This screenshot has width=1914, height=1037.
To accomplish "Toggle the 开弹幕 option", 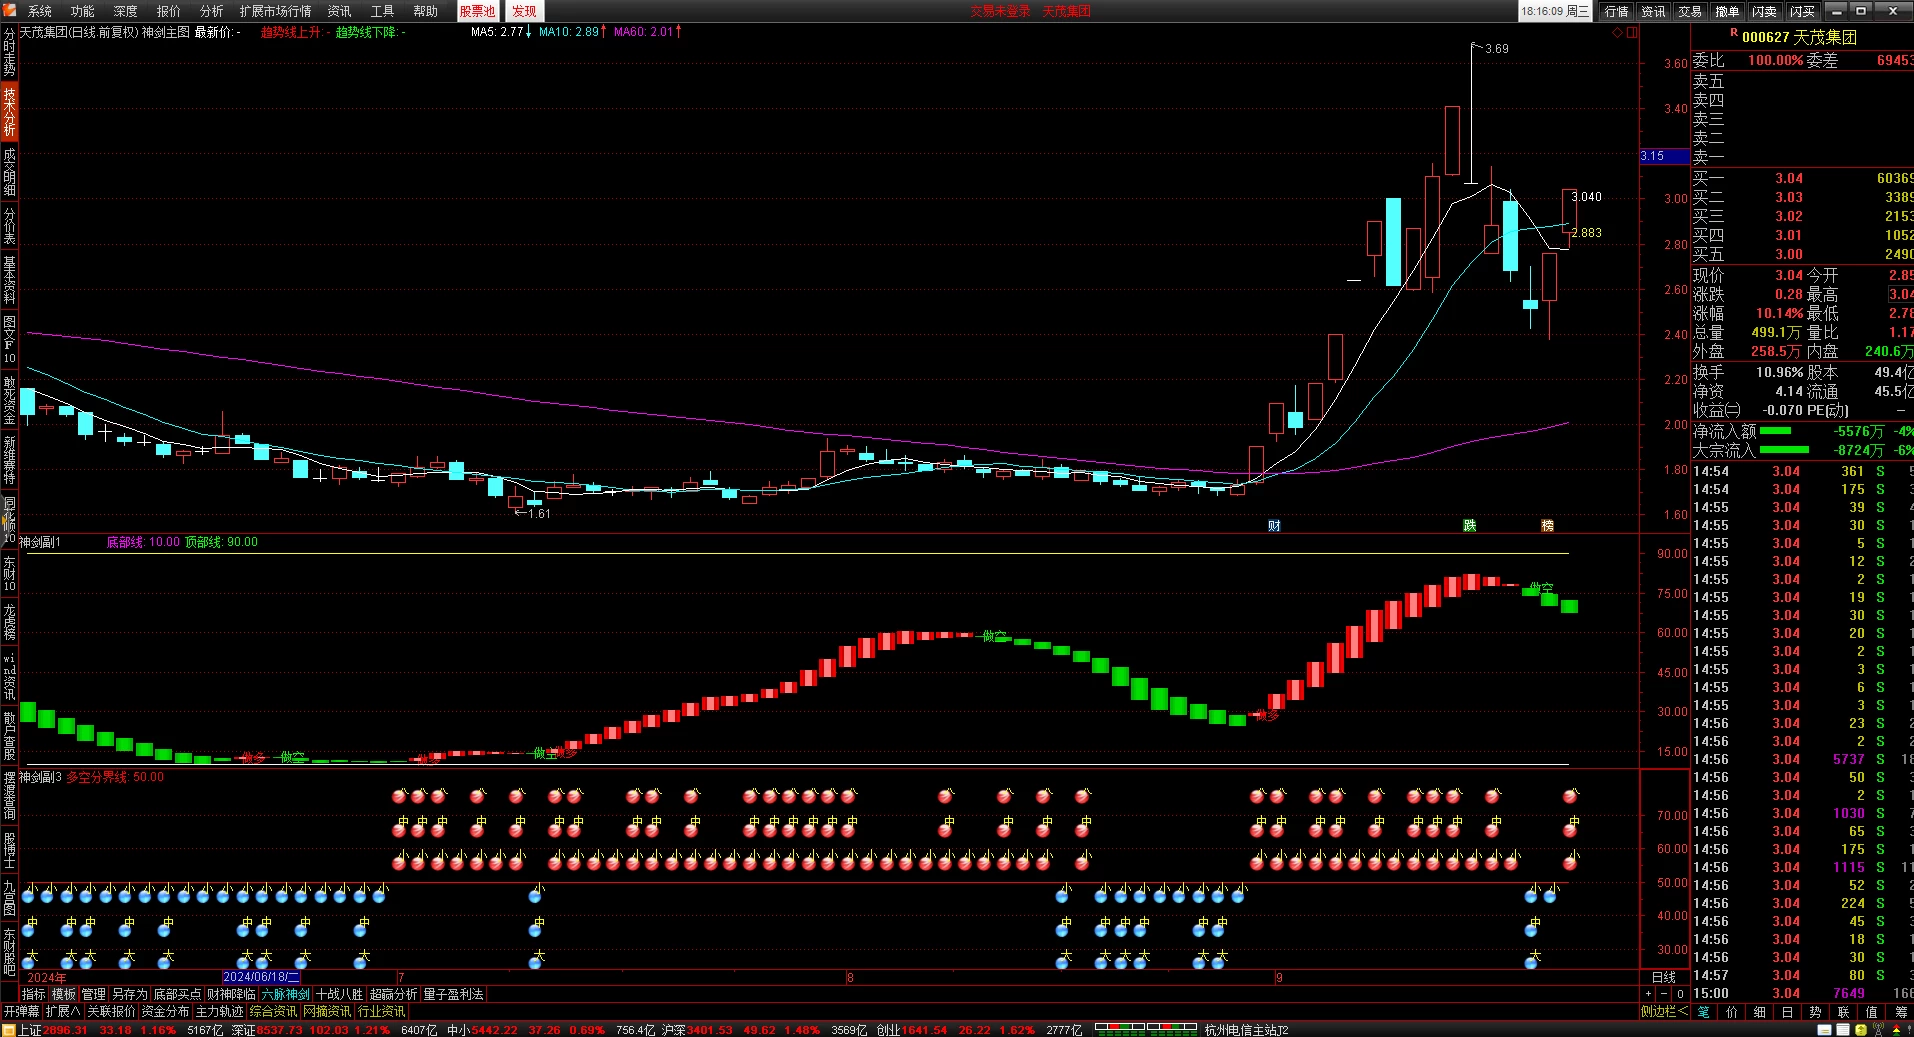I will point(21,1012).
